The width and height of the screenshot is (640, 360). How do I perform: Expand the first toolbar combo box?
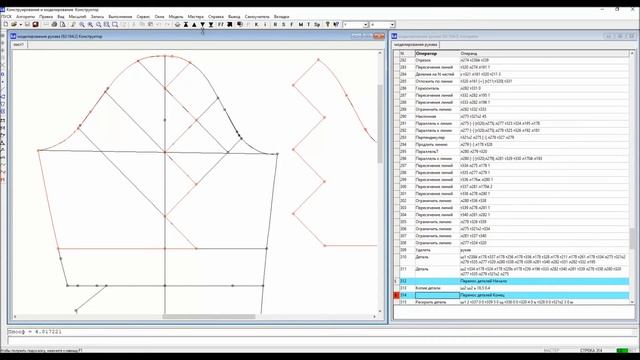click(x=365, y=24)
